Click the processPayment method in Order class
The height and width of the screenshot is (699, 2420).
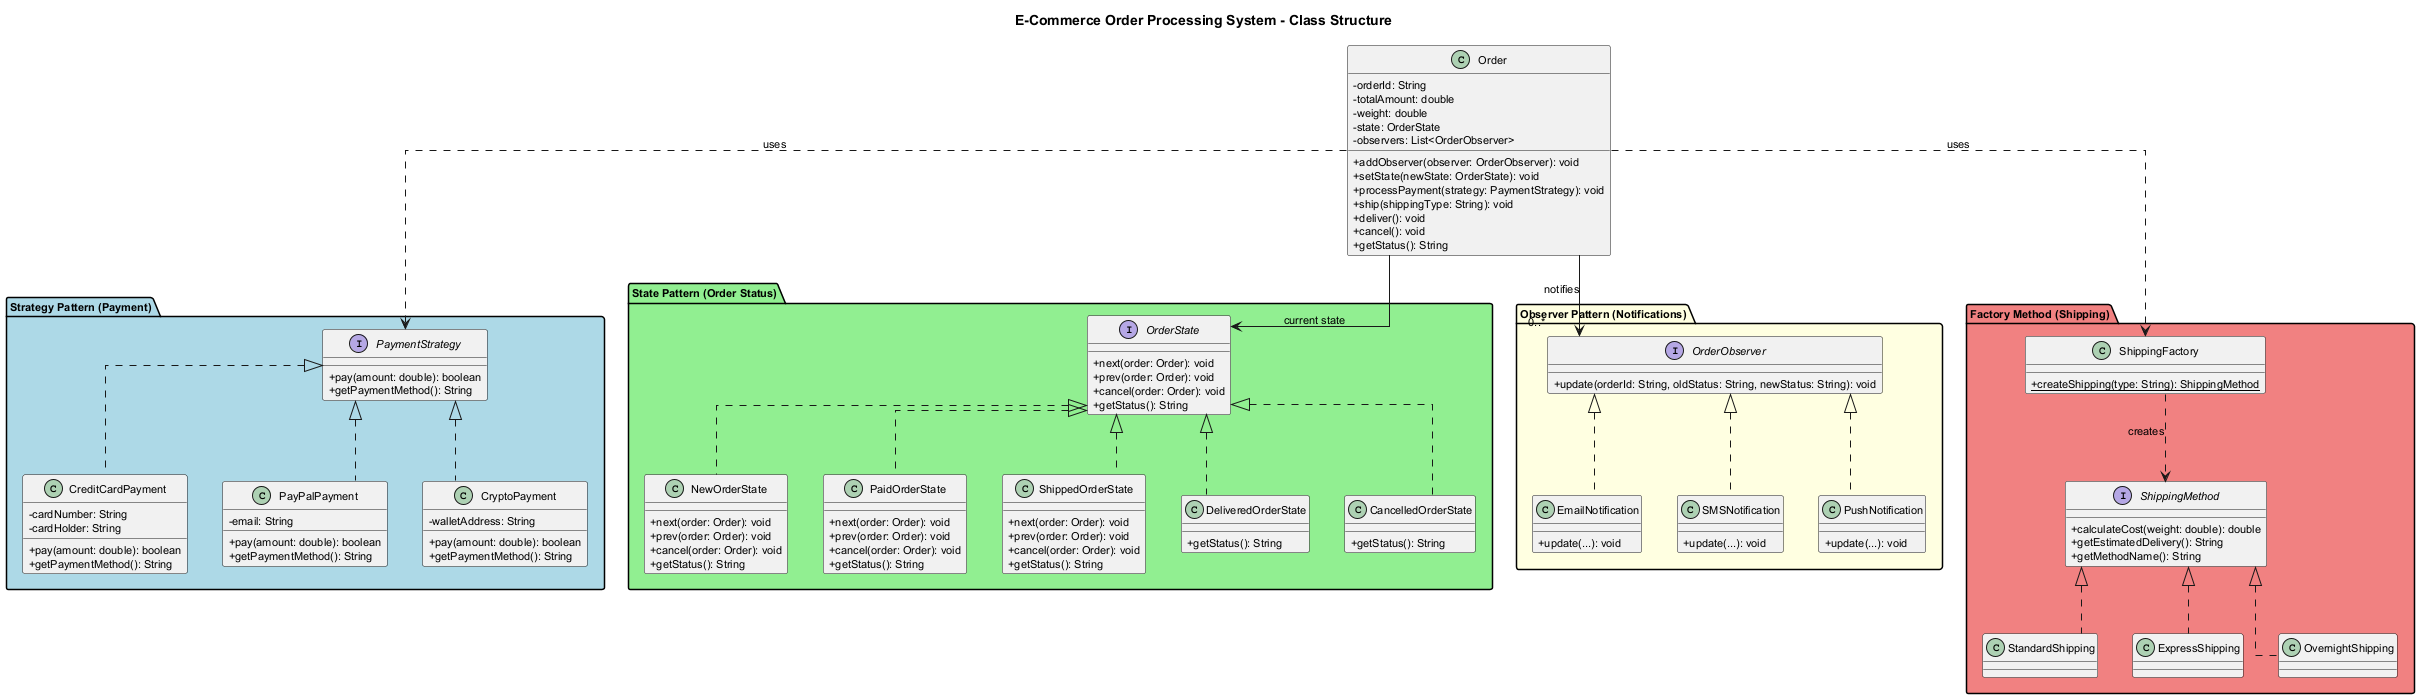pyautogui.click(x=1477, y=190)
